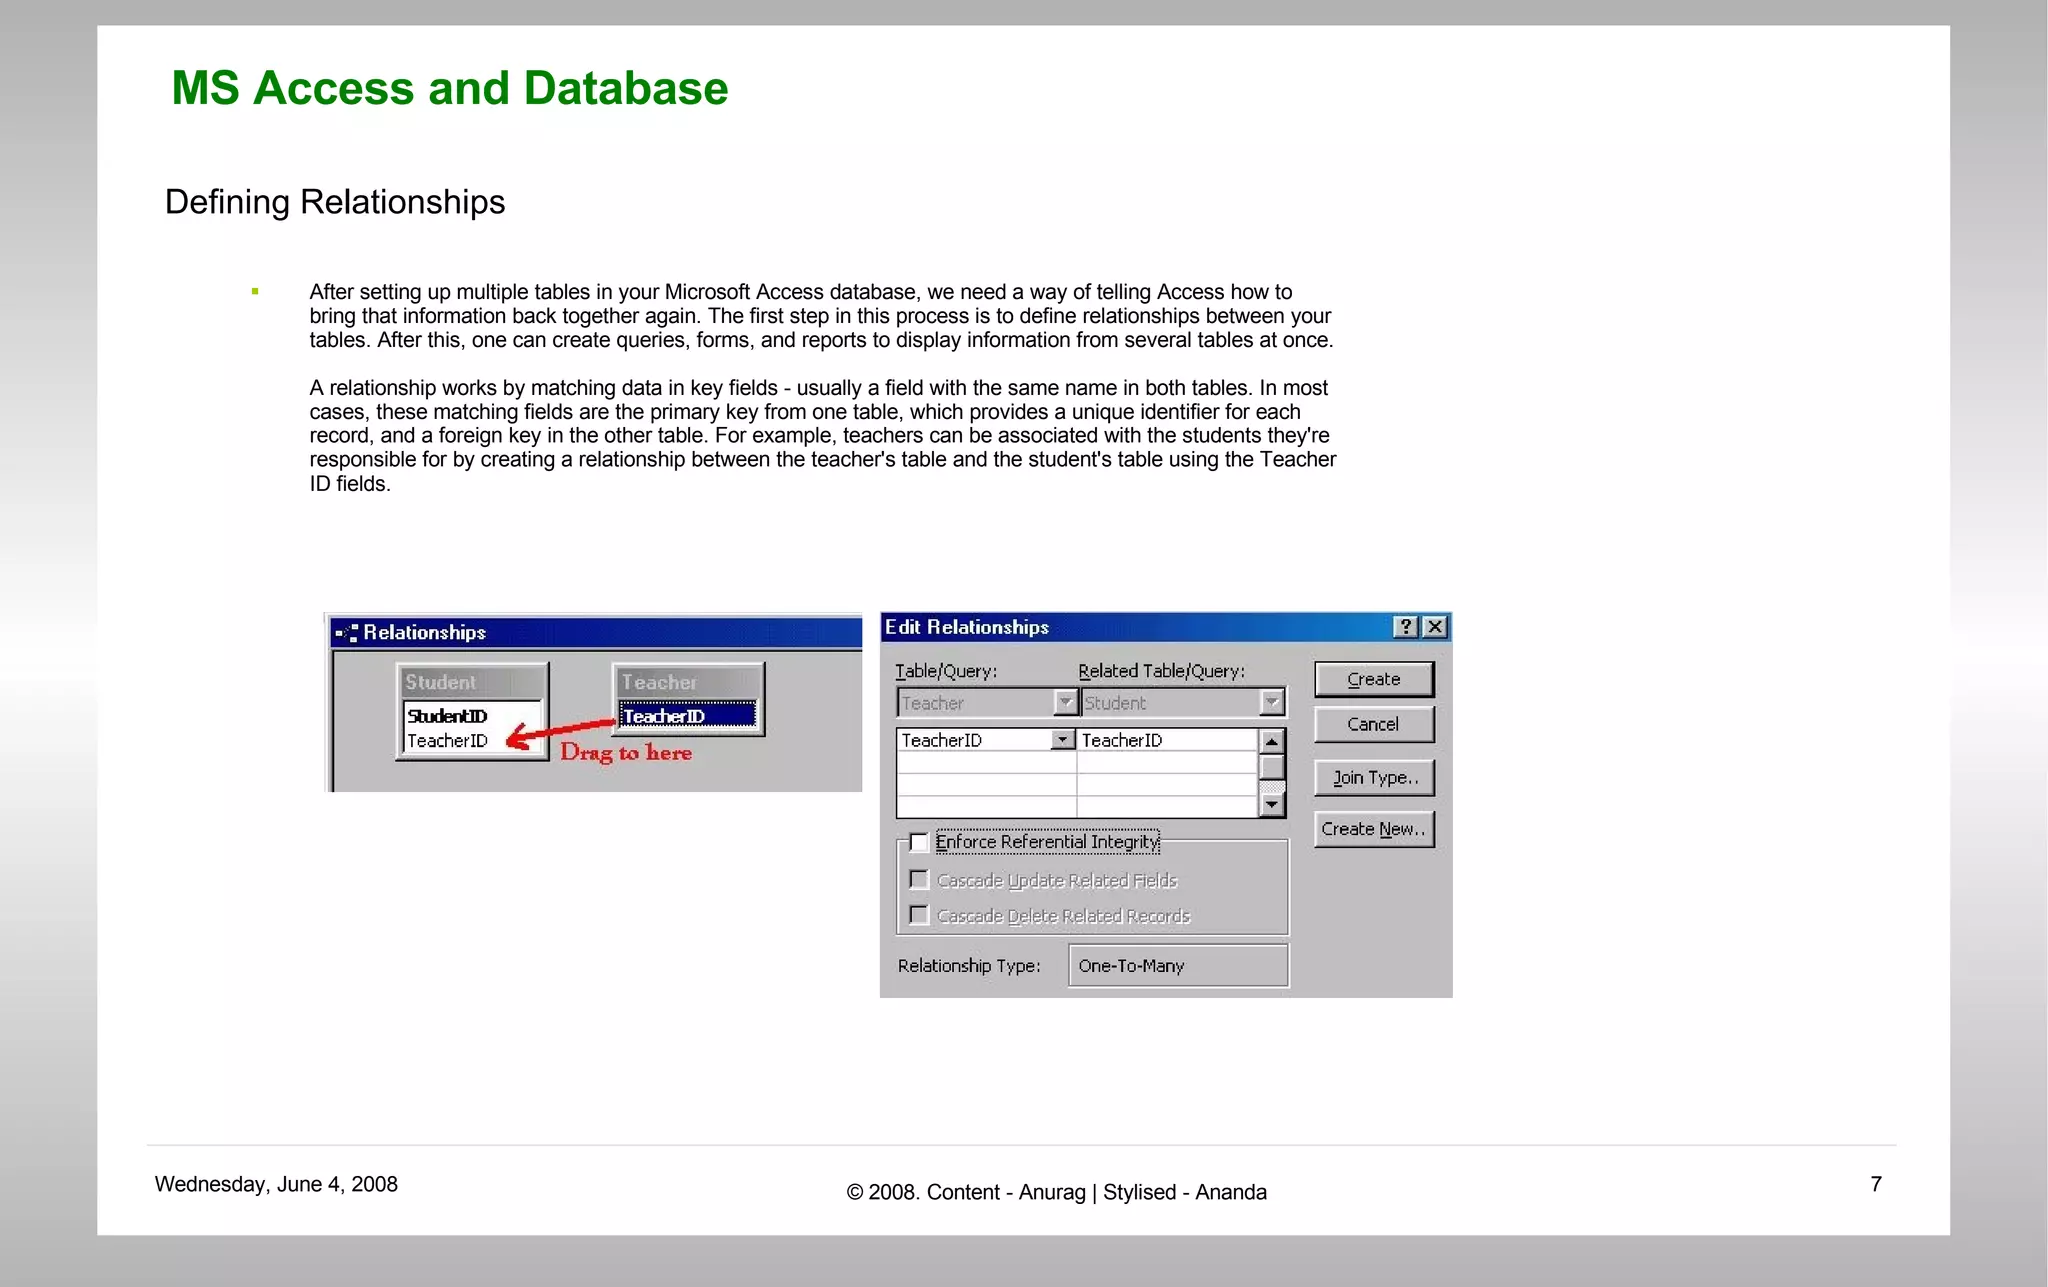Select StudentID field in Student table

[x=448, y=716]
